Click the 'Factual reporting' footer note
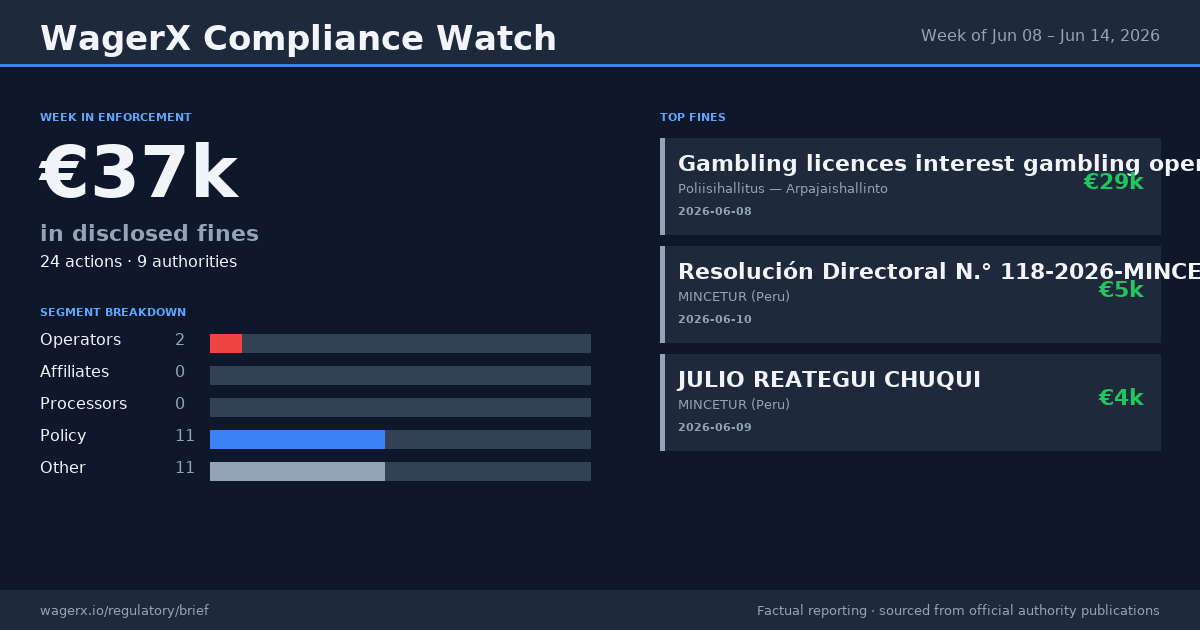Viewport: 1200px width, 630px height. 958,611
